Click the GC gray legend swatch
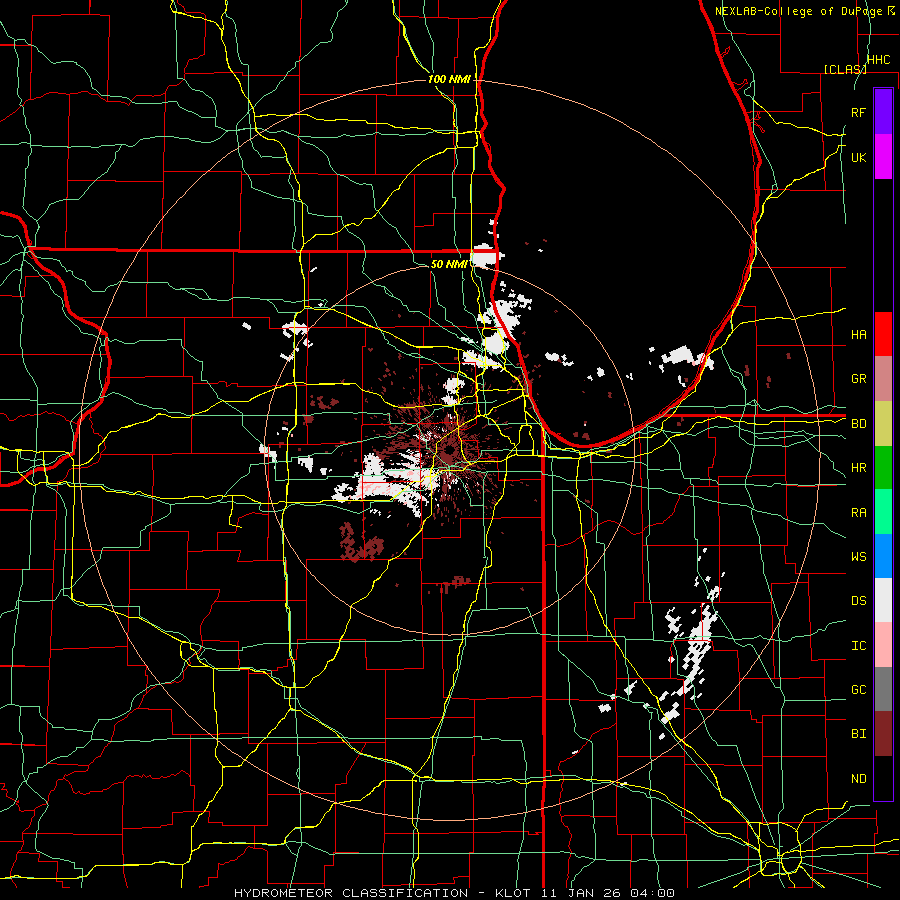The height and width of the screenshot is (900, 900). point(883,689)
